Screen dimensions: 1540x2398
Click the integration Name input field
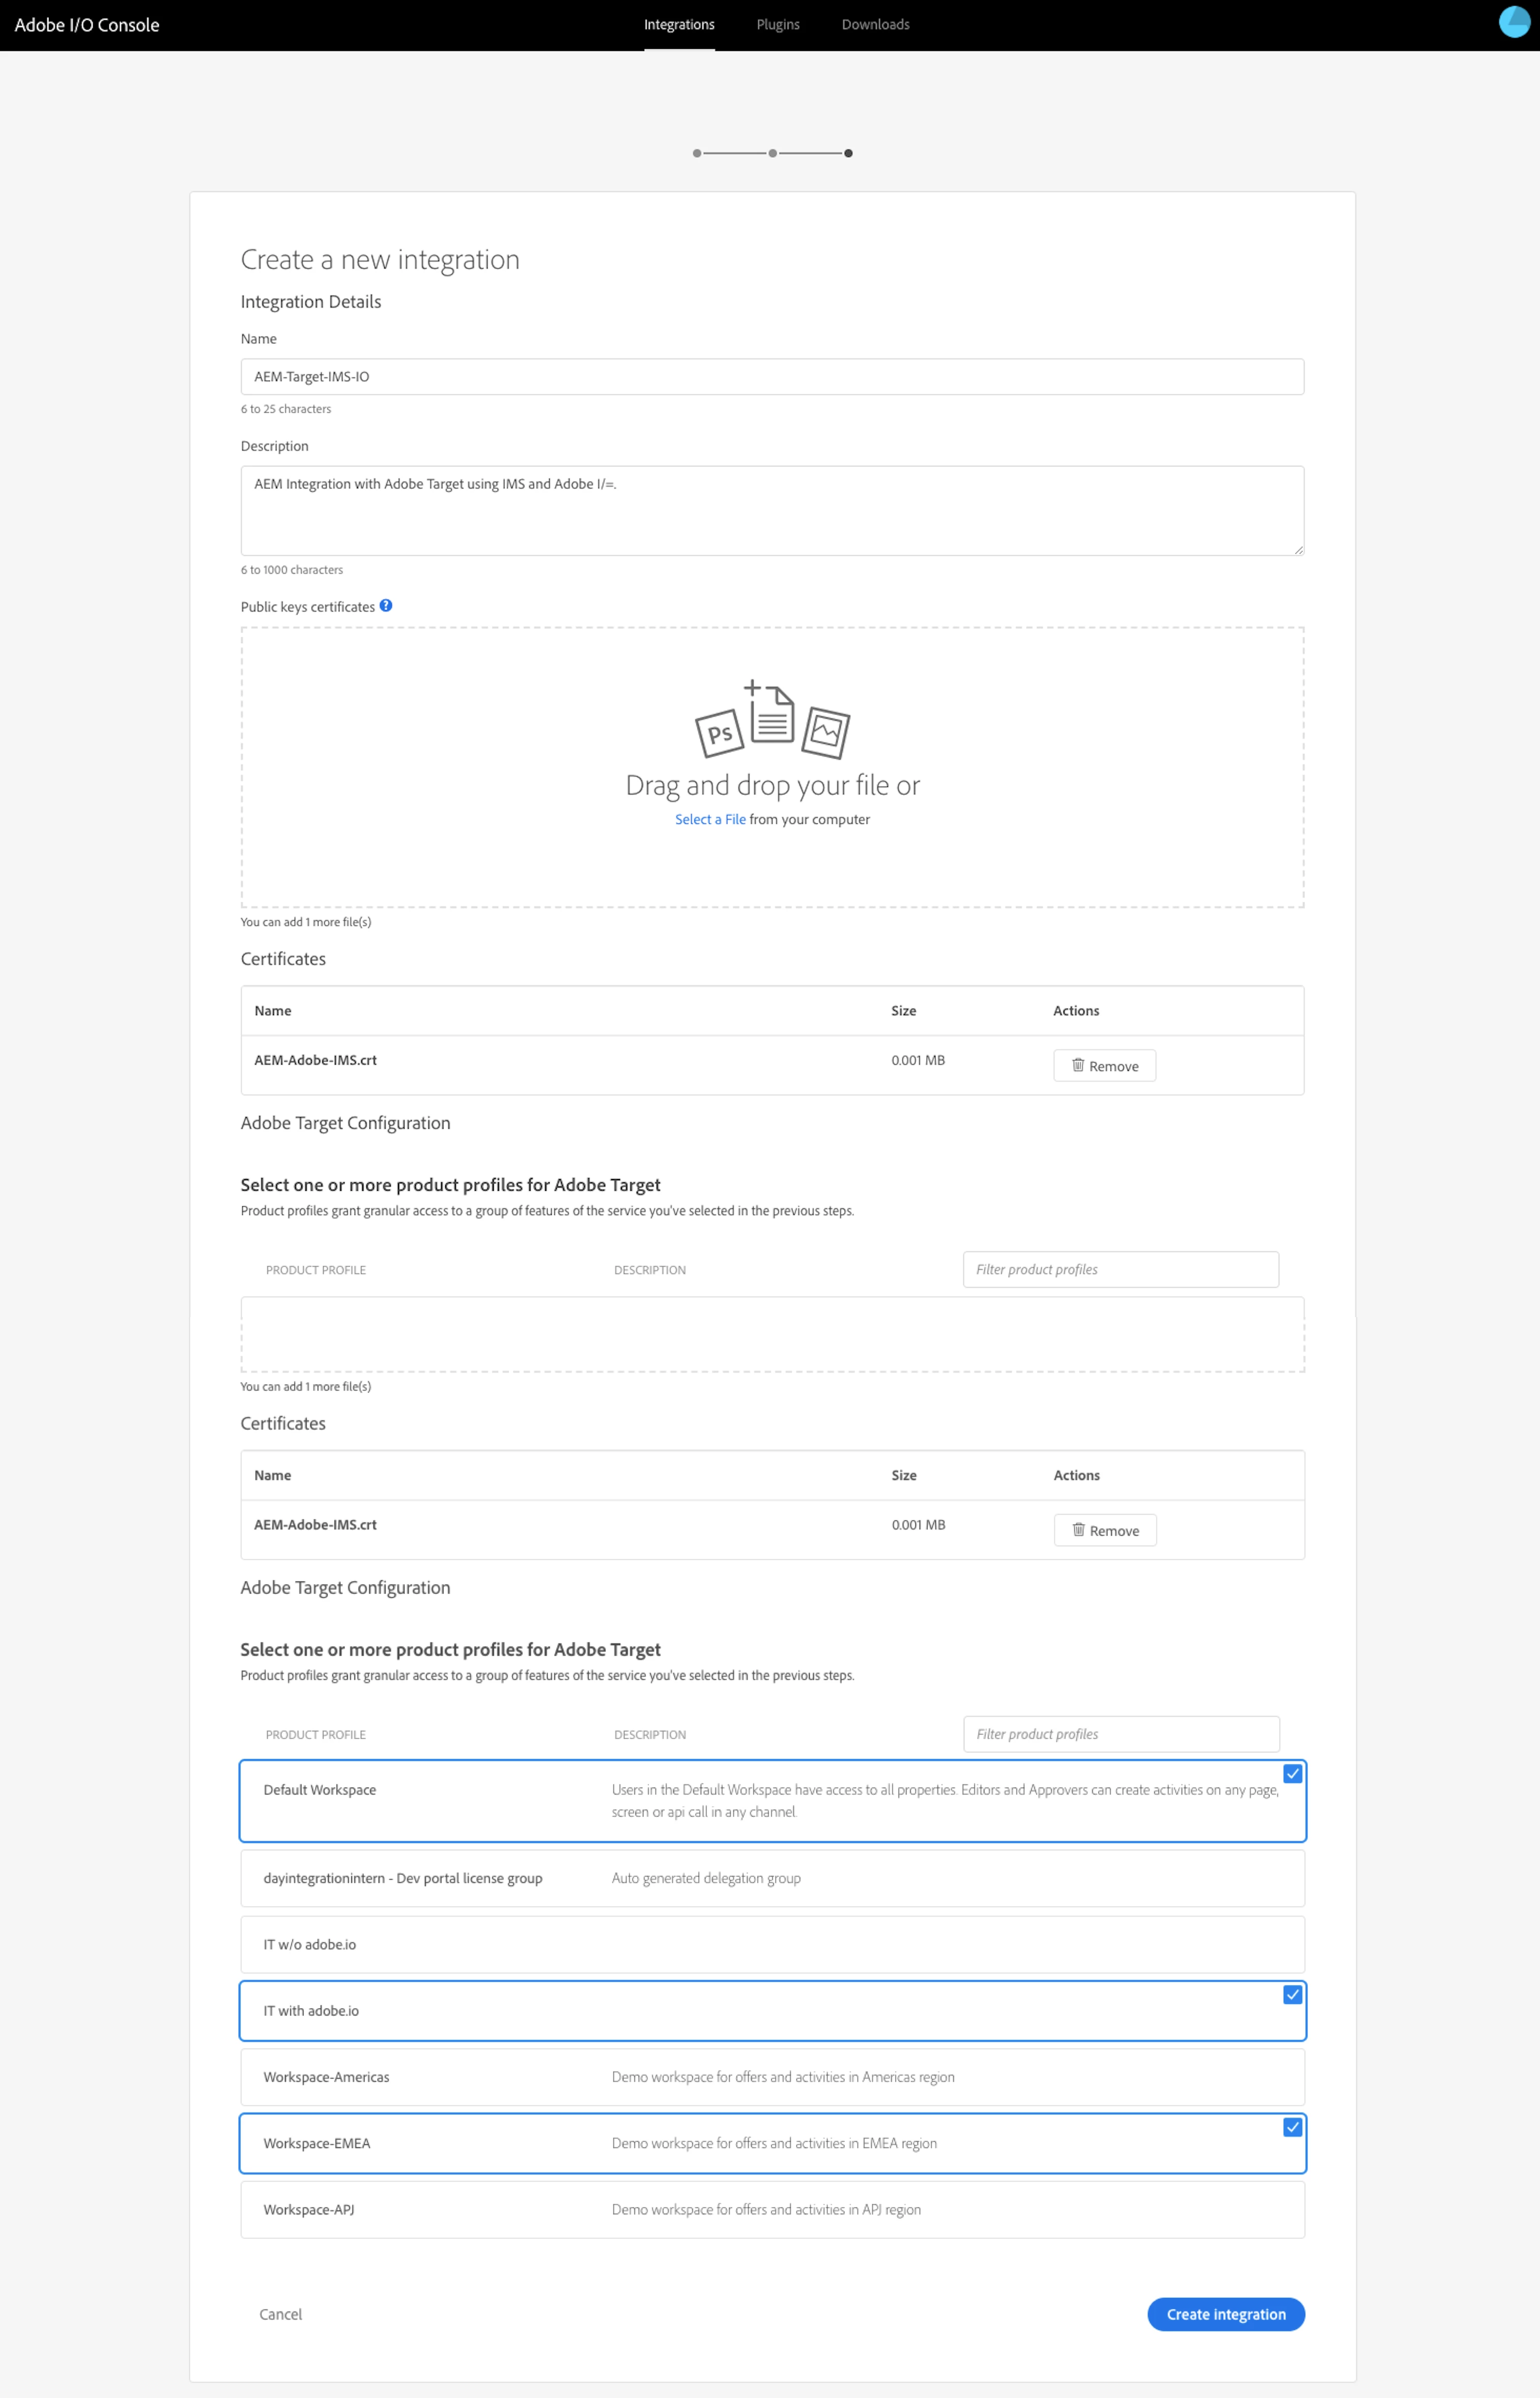click(772, 377)
